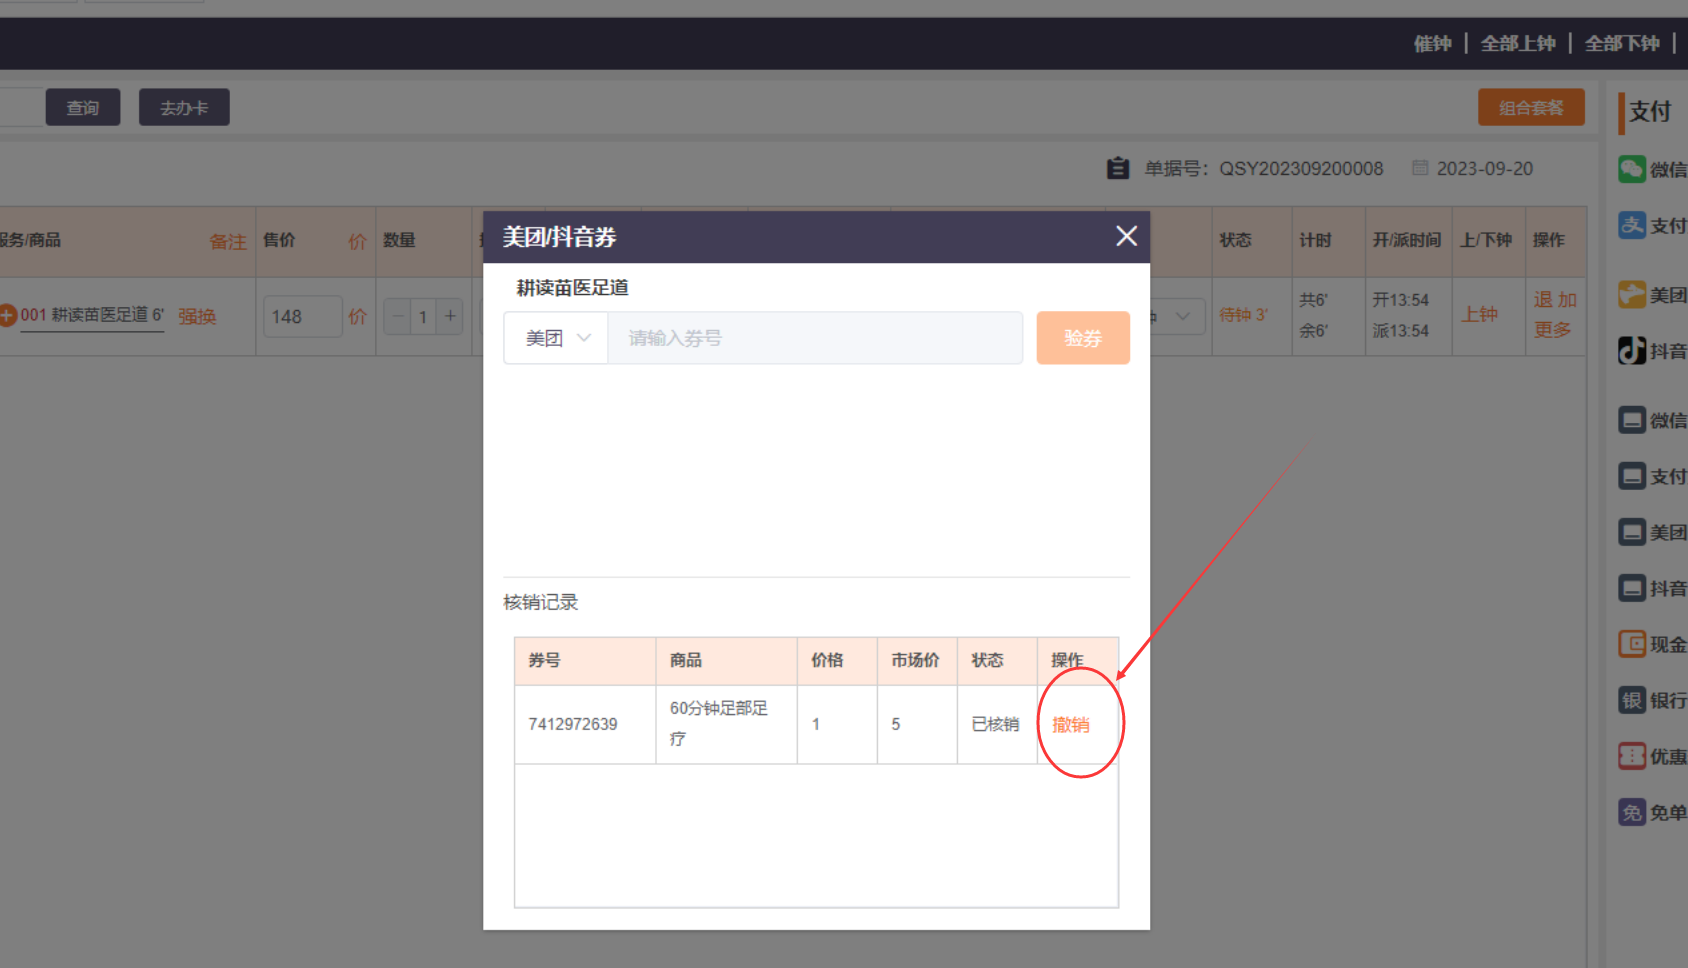
Task: Increase quantity with the plus stepper
Action: [x=450, y=316]
